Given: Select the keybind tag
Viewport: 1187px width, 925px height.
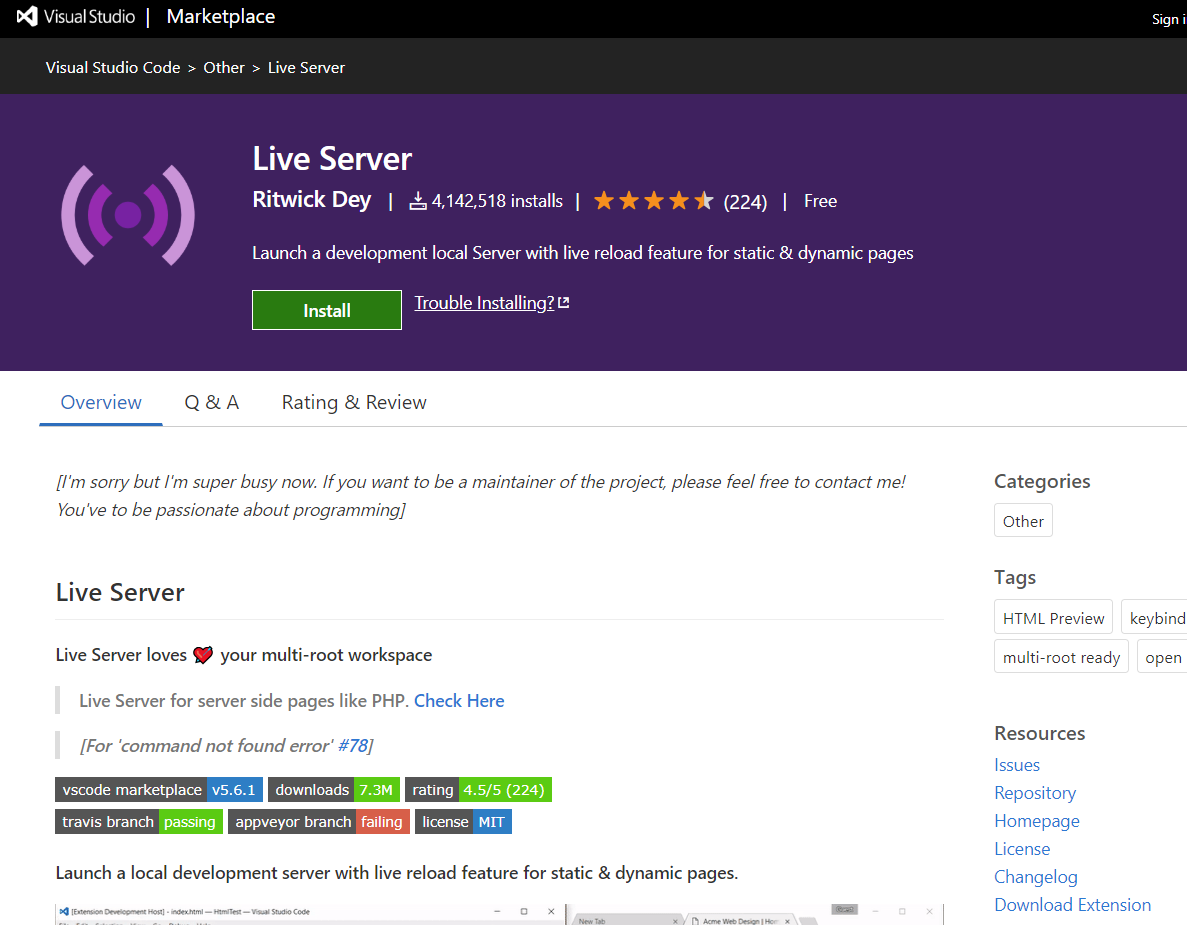Looking at the screenshot, I should pyautogui.click(x=1154, y=618).
